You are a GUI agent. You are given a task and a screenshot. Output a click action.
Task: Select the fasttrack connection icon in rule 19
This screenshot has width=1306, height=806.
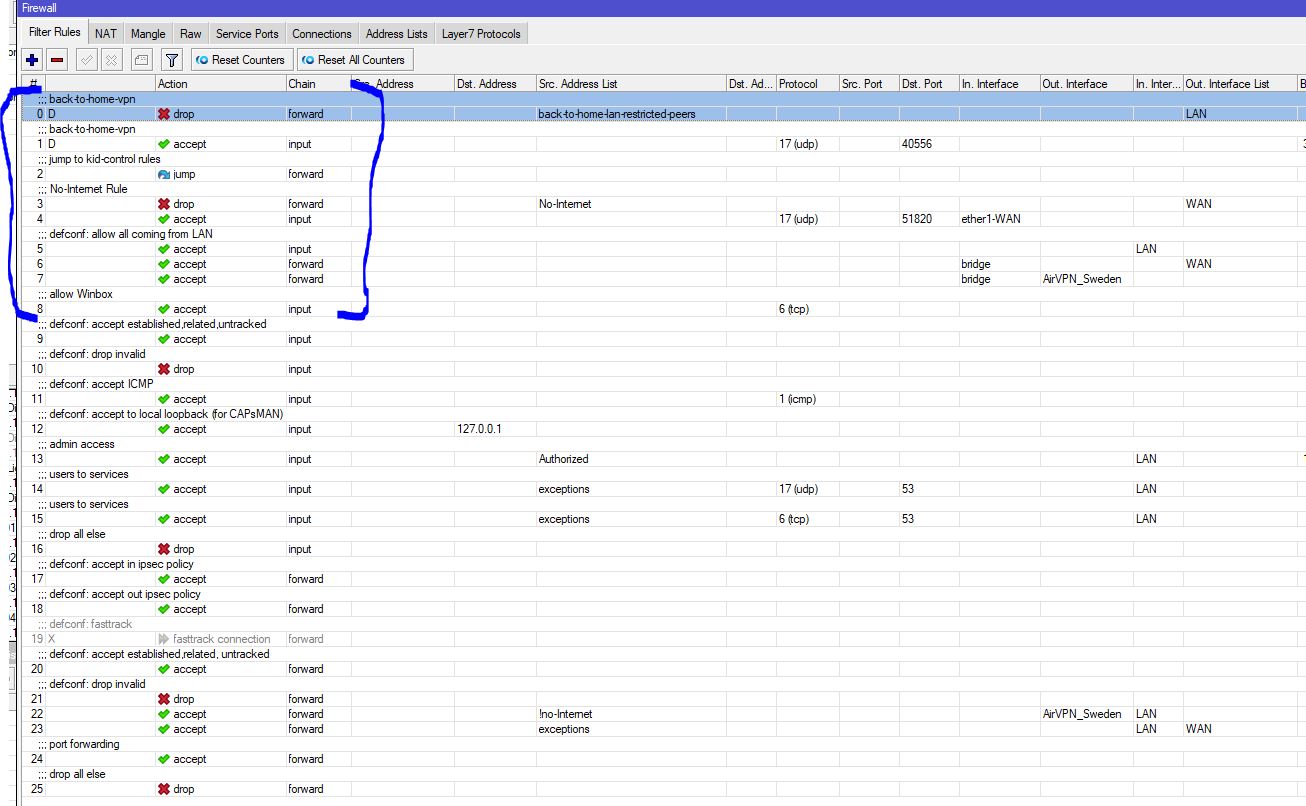pos(164,639)
